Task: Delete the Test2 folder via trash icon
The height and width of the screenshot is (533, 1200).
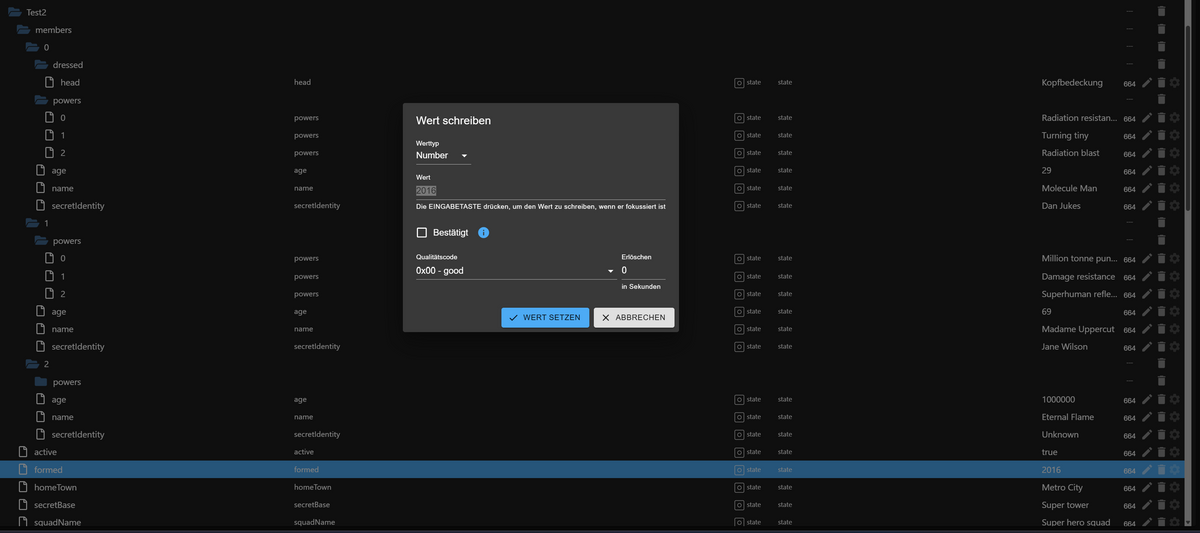Action: point(1161,11)
